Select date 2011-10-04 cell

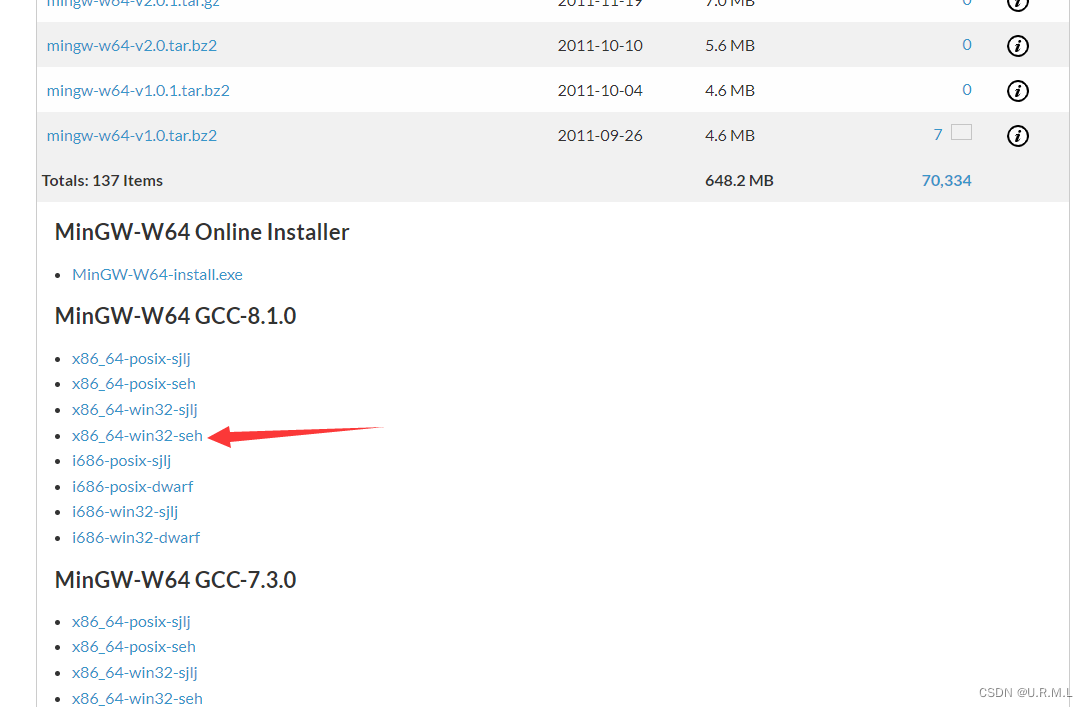600,90
